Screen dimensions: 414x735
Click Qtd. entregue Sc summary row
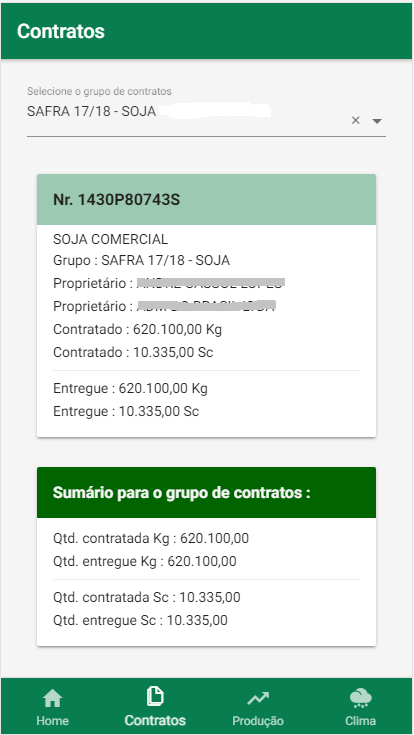coord(140,621)
